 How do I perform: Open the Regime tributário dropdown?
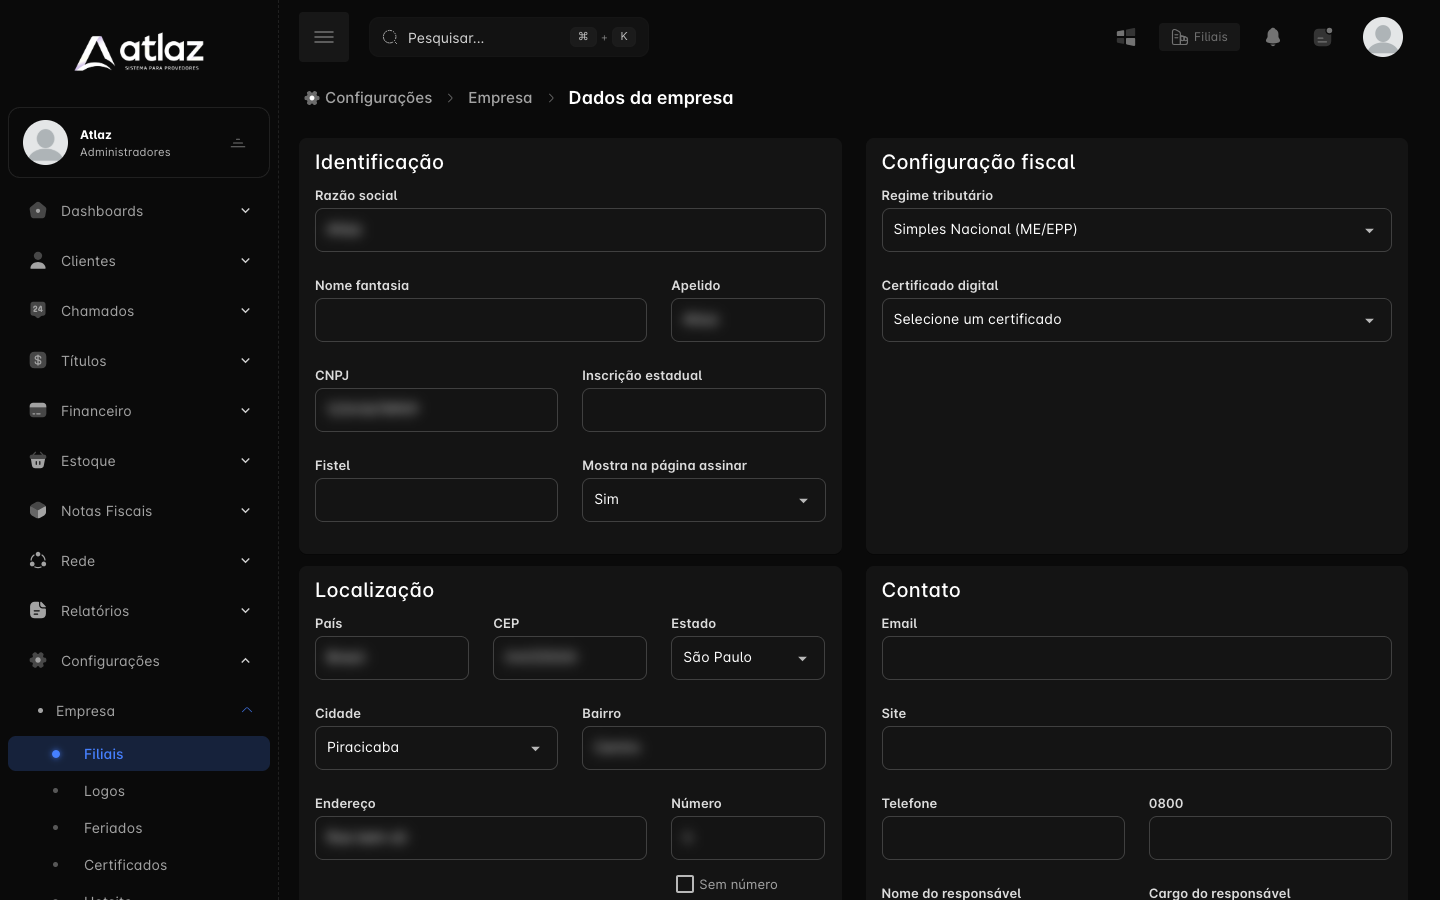click(x=1136, y=230)
